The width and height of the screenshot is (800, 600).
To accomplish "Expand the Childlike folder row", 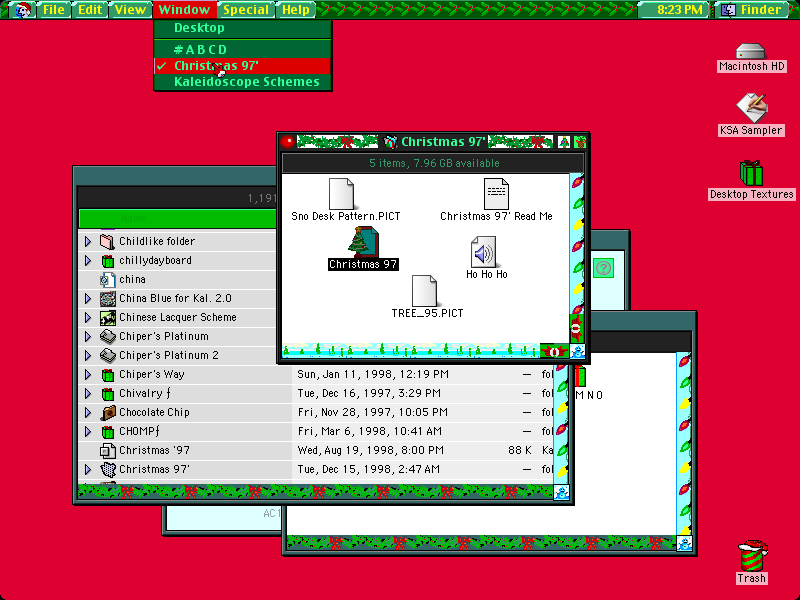I will click(88, 241).
